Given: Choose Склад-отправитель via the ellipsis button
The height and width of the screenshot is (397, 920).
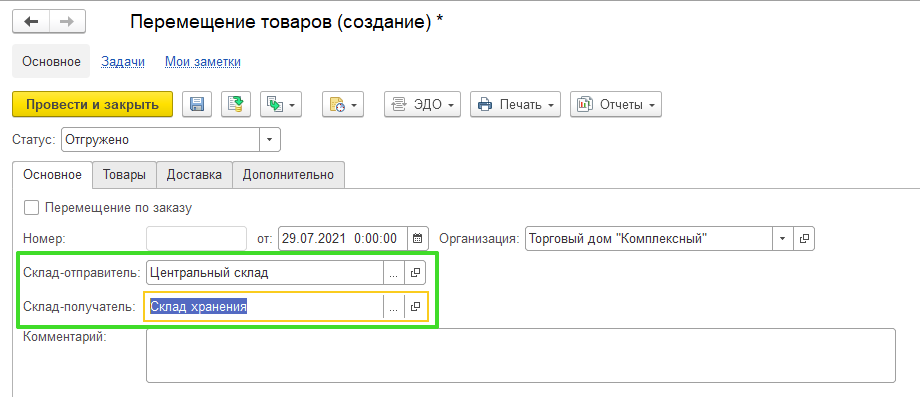Looking at the screenshot, I should coord(394,273).
